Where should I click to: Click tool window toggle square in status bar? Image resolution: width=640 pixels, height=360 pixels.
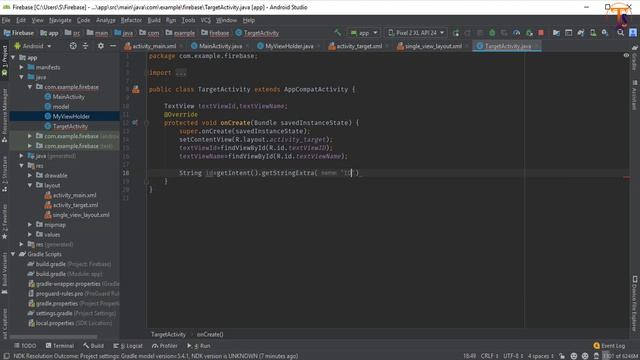[x=6, y=356]
